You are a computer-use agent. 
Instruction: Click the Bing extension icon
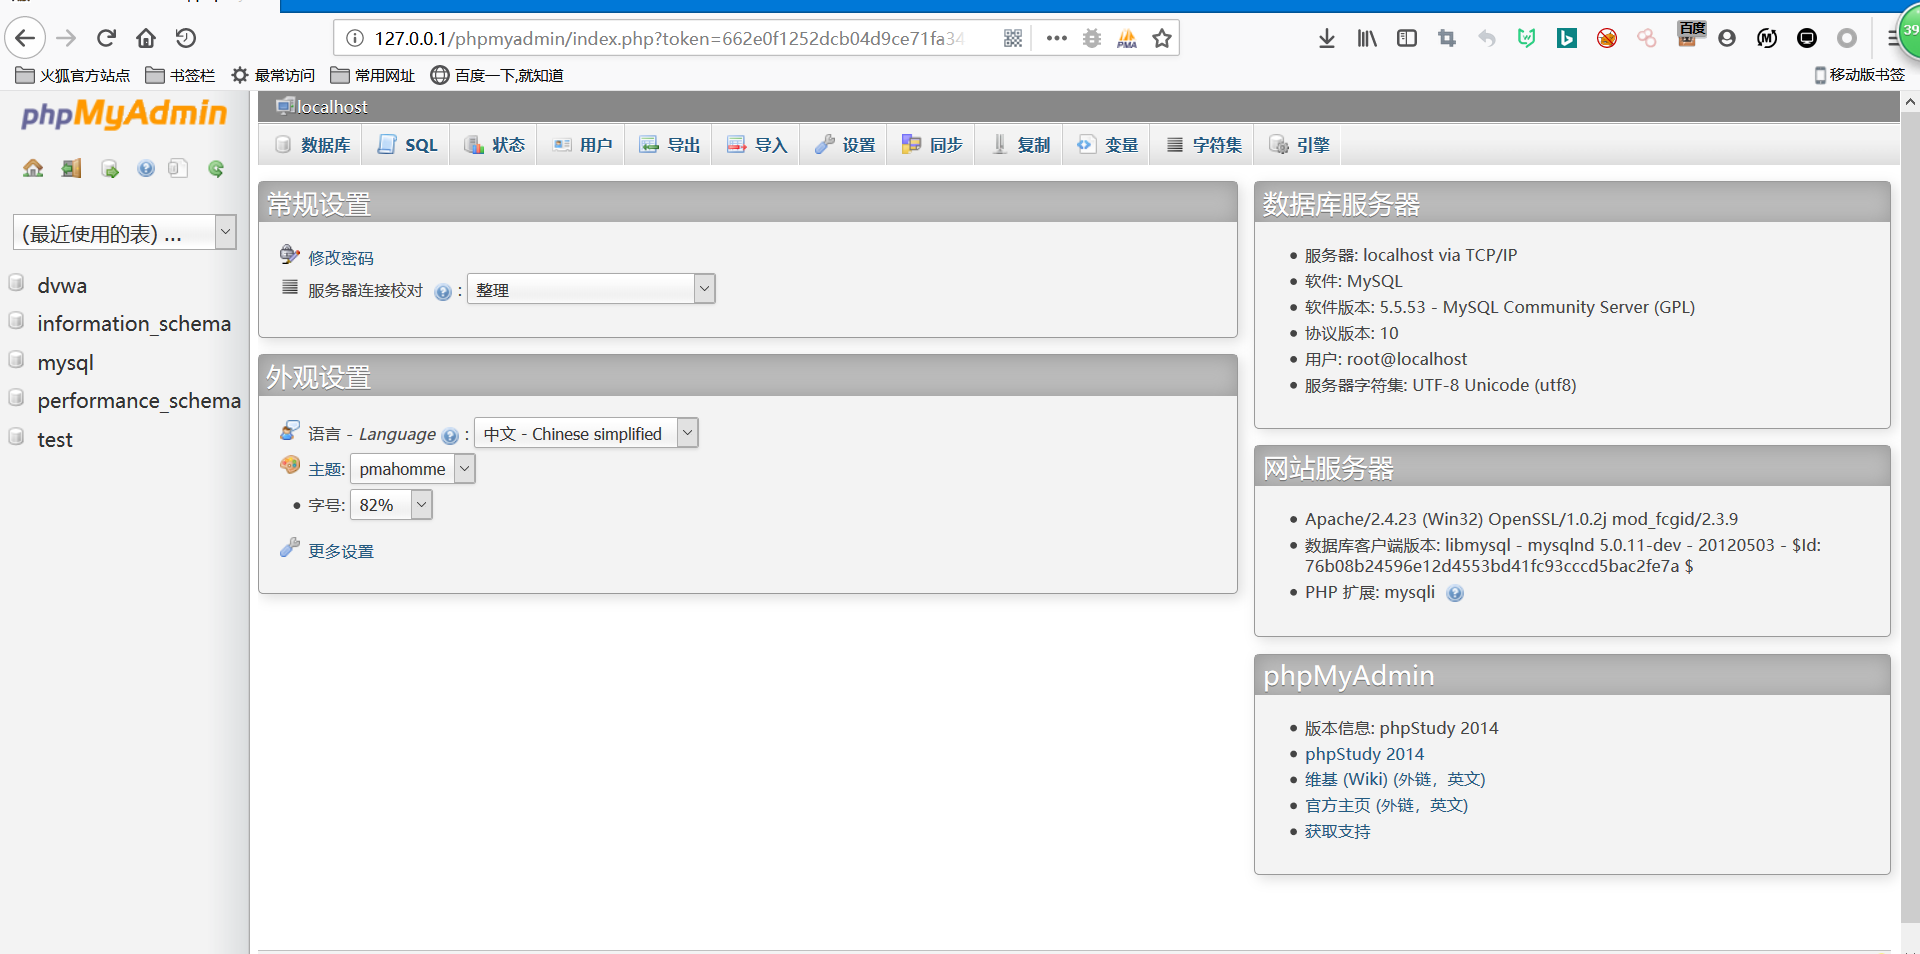point(1567,38)
